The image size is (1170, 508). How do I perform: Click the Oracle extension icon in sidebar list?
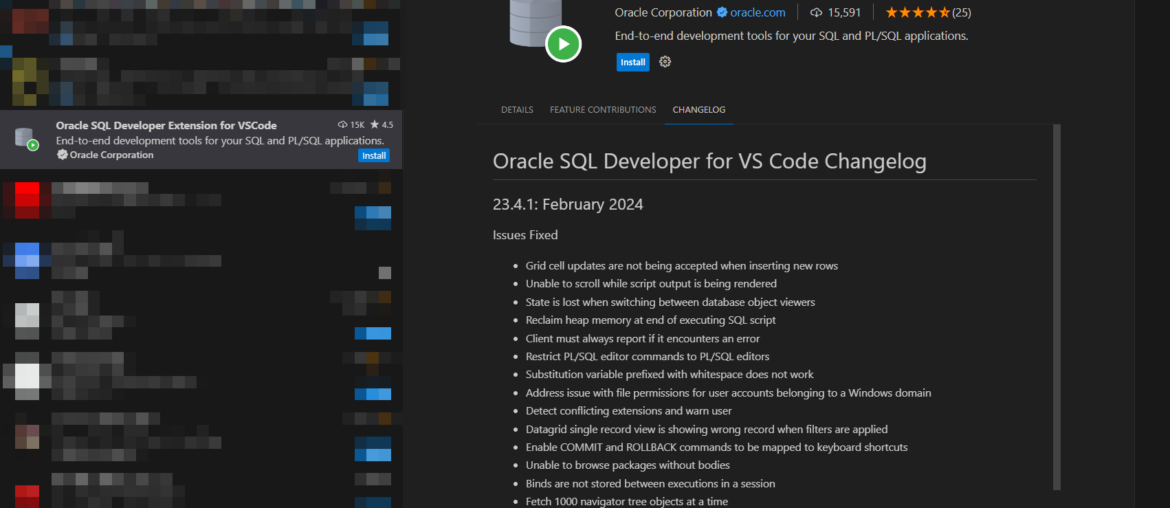point(26,139)
